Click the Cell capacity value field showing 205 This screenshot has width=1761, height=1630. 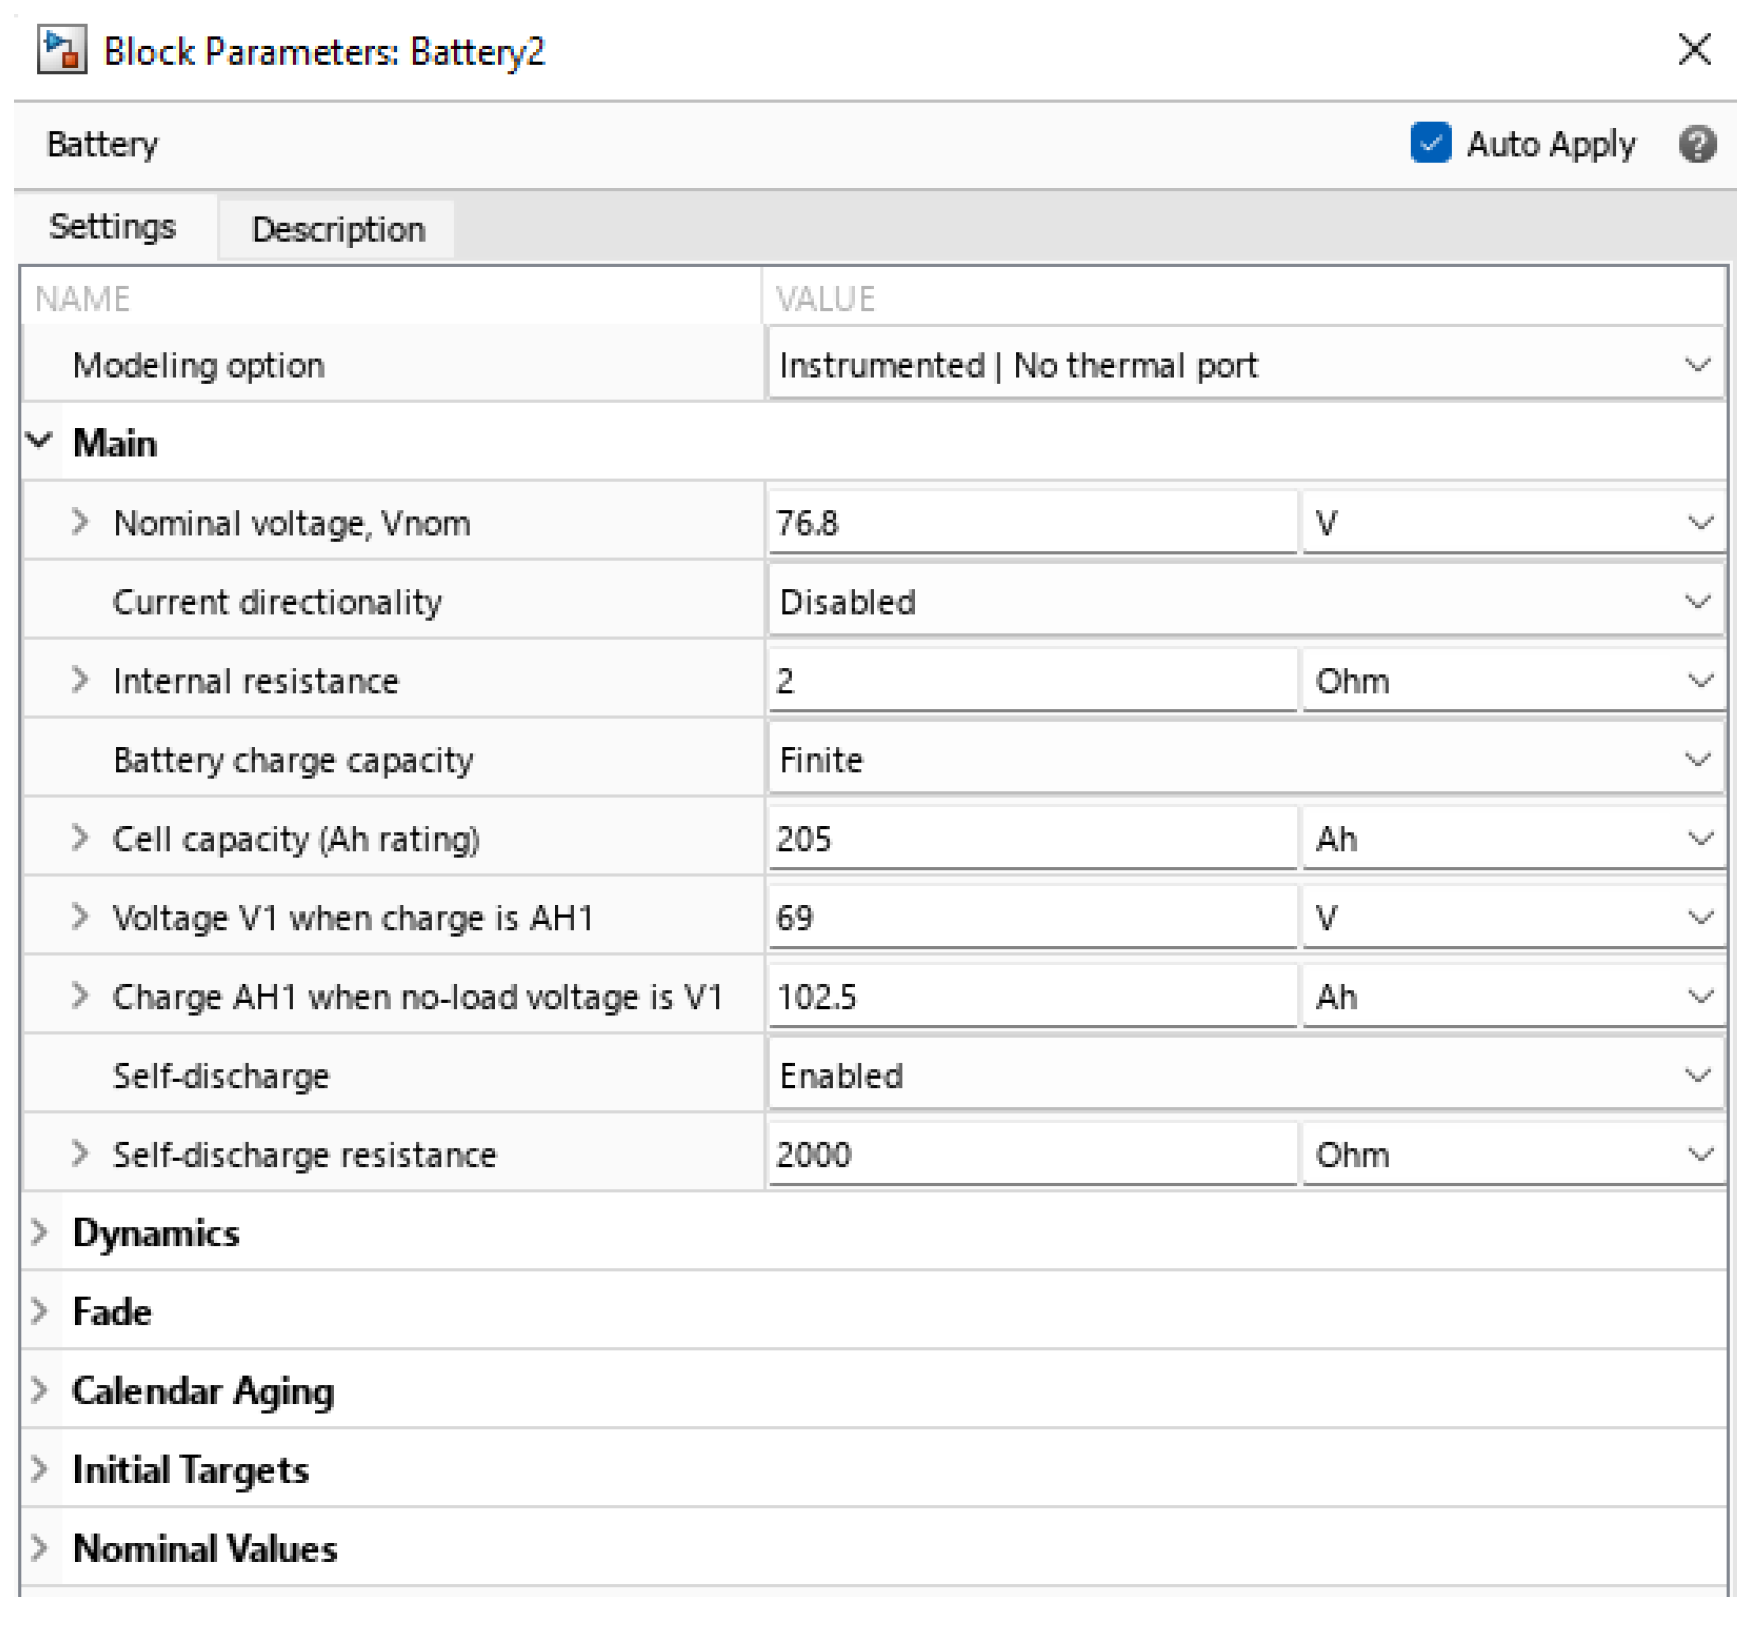click(1030, 838)
